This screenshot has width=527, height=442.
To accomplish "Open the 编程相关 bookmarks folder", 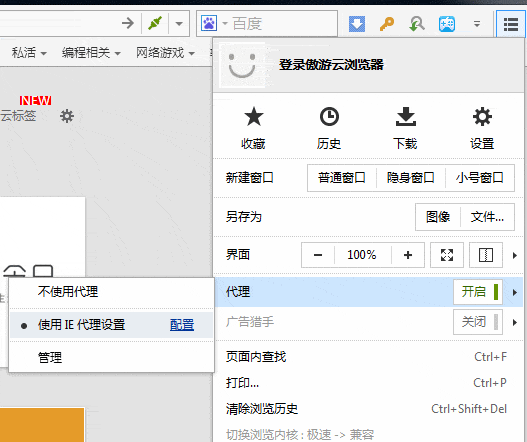I will (x=91, y=52).
